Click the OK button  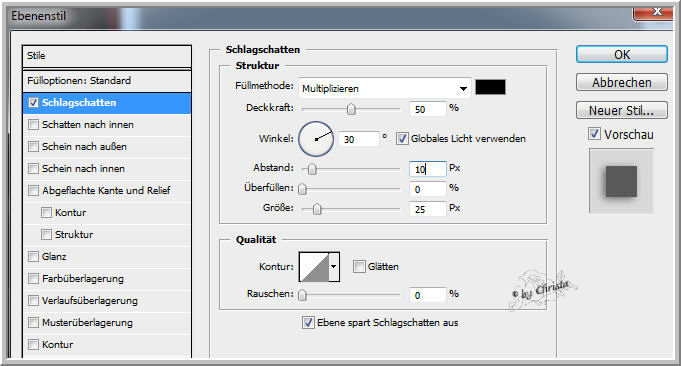[621, 55]
